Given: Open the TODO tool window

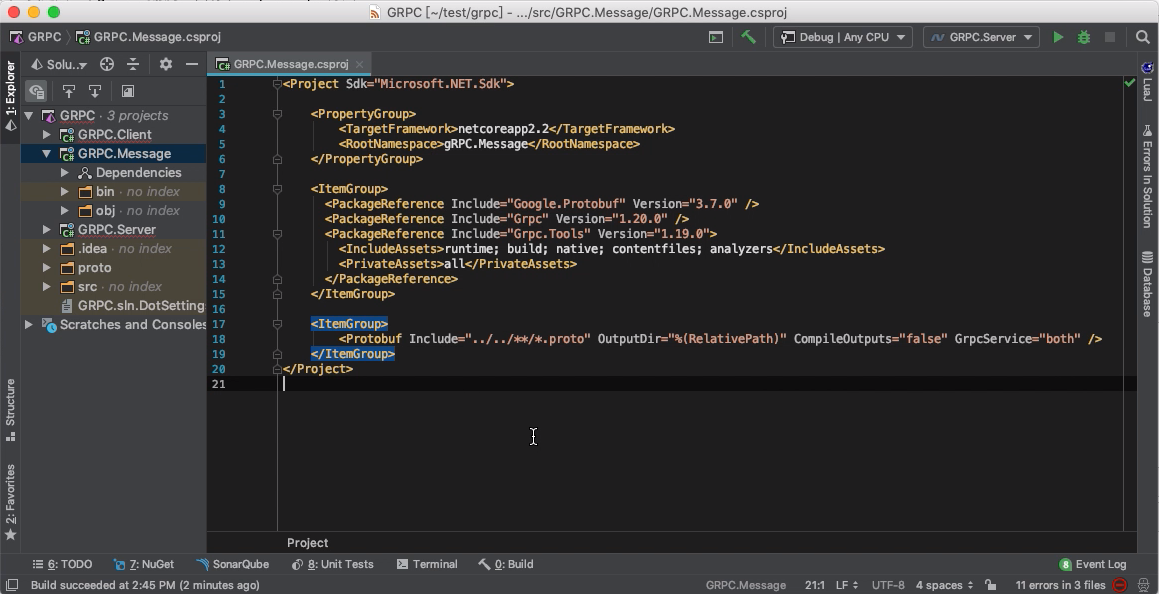Looking at the screenshot, I should 62,564.
